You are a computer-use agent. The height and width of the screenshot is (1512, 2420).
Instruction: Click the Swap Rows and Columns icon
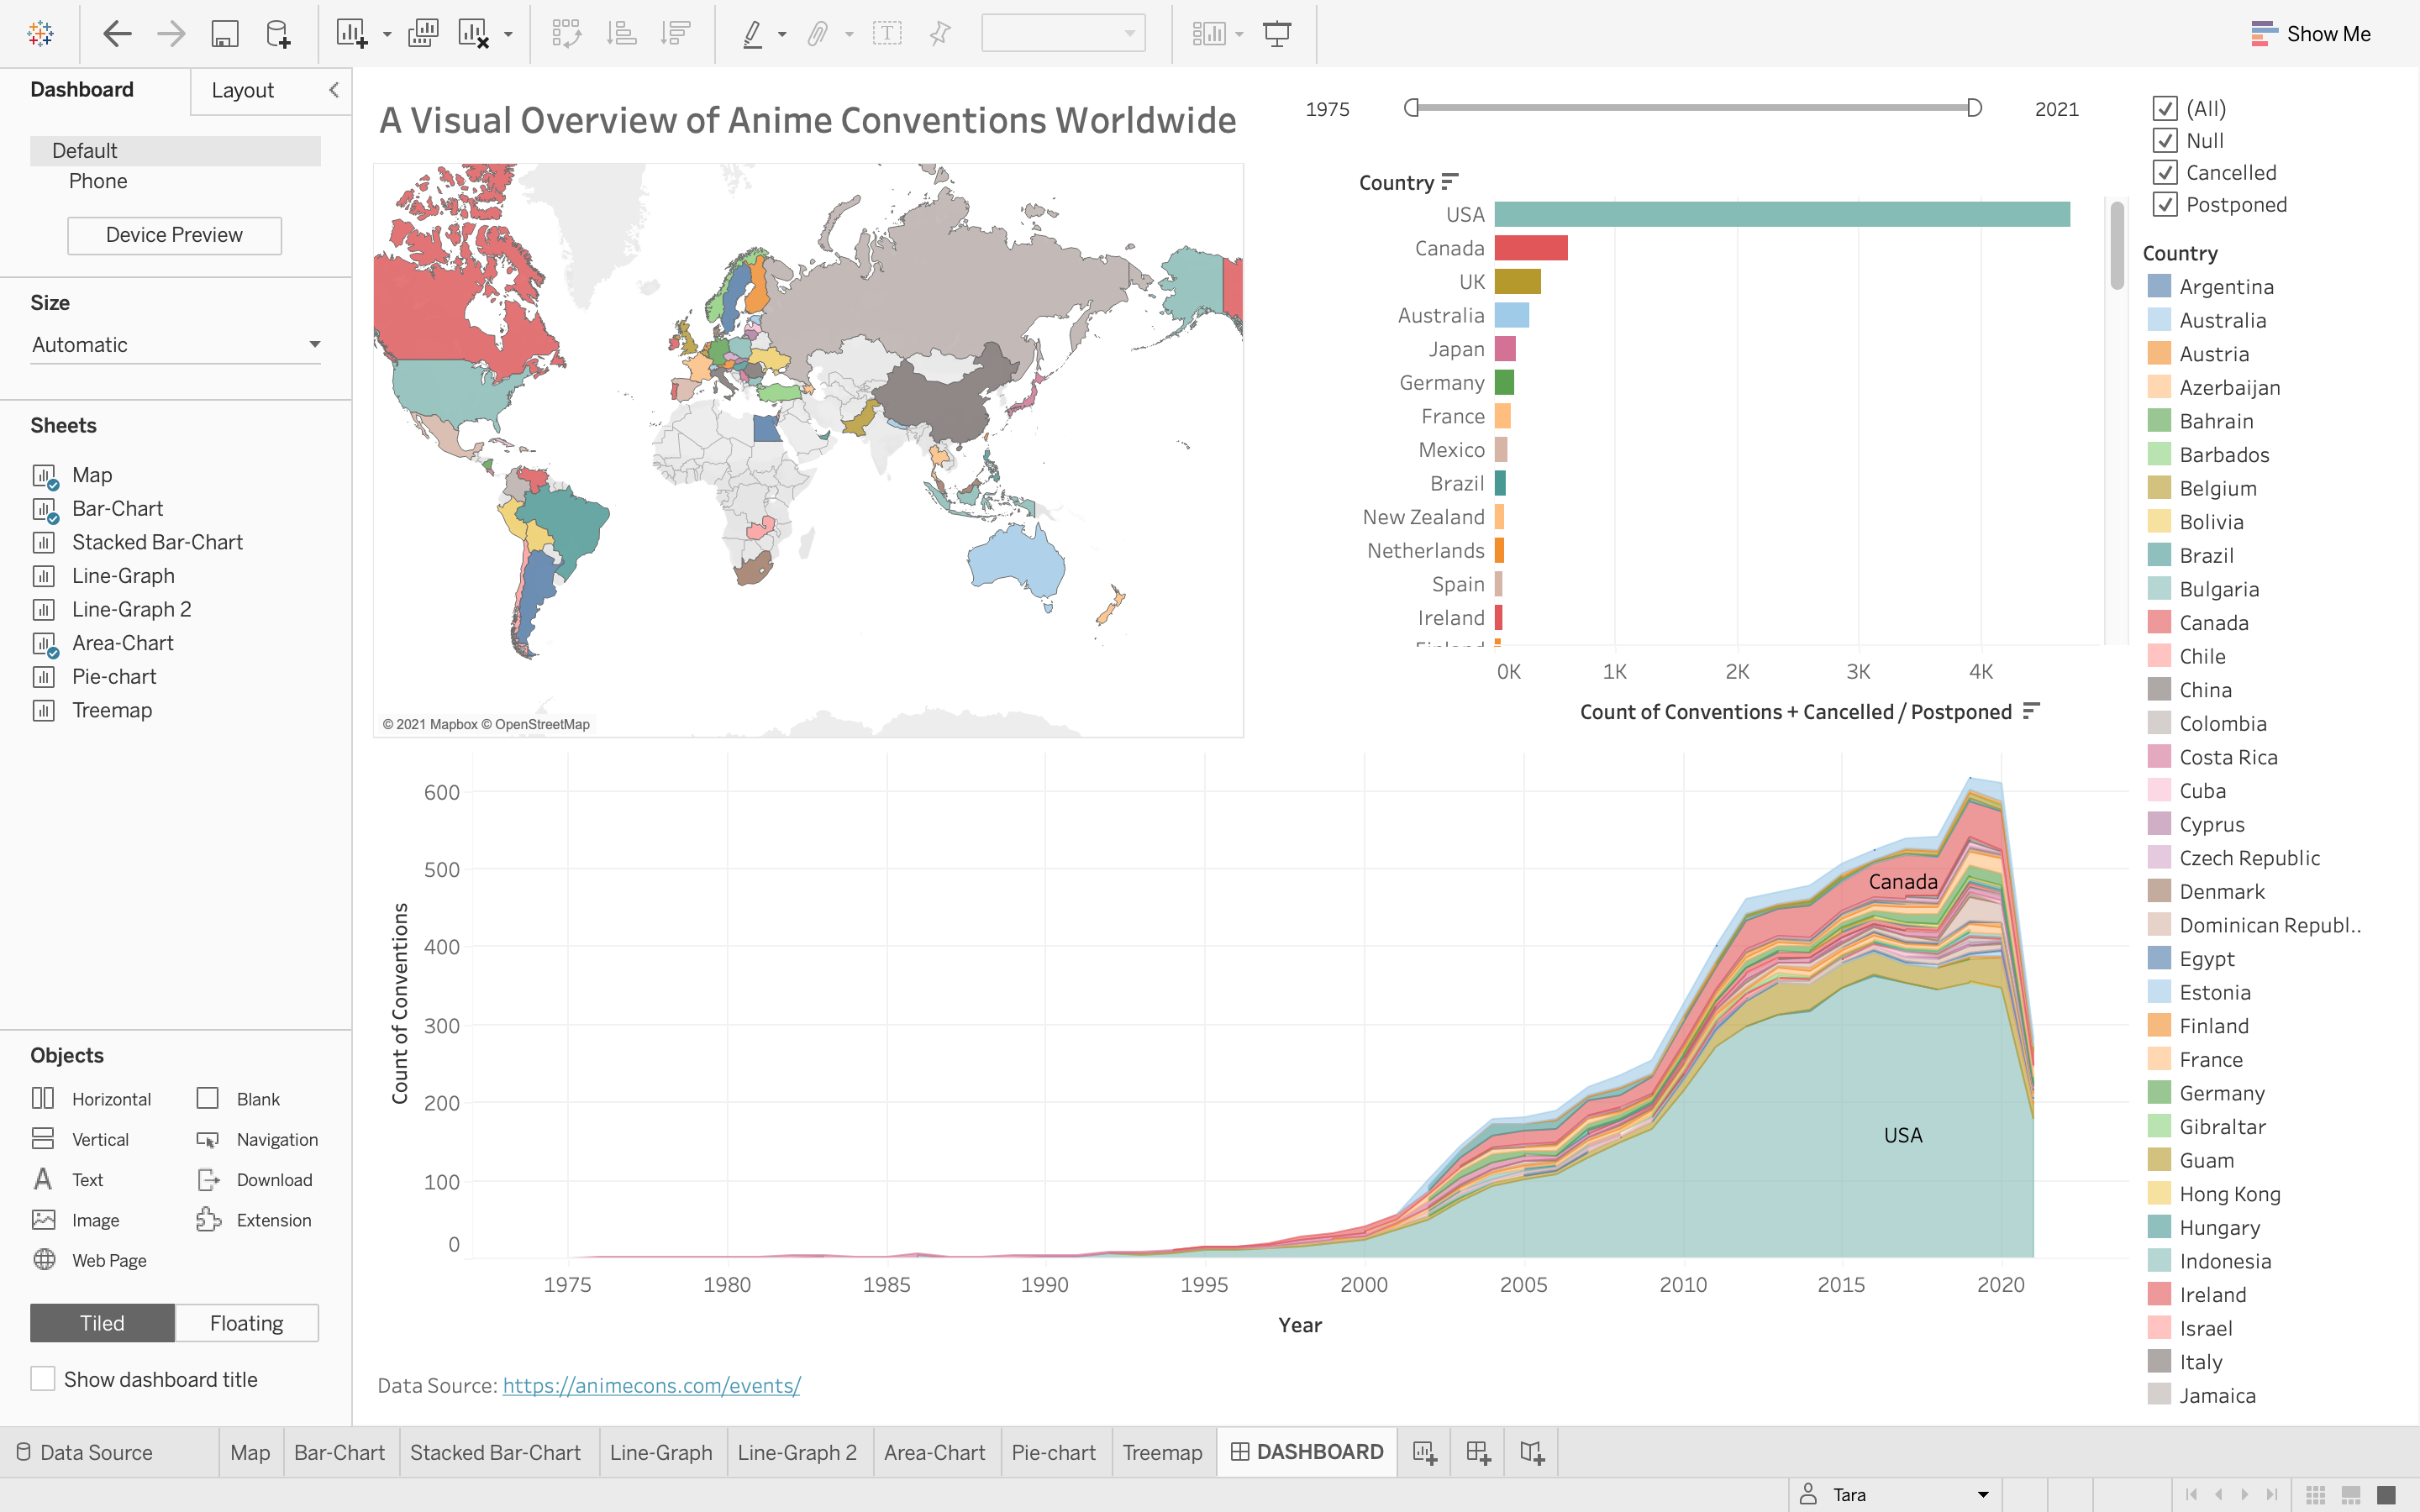567,34
